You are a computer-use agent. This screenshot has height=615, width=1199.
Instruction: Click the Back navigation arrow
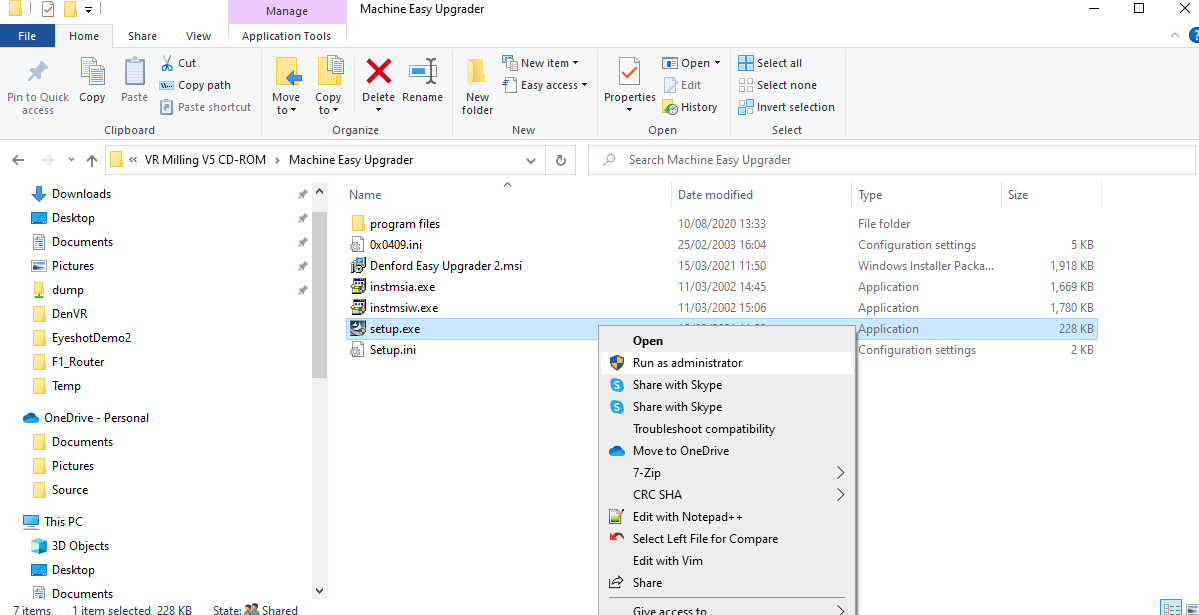tap(18, 161)
